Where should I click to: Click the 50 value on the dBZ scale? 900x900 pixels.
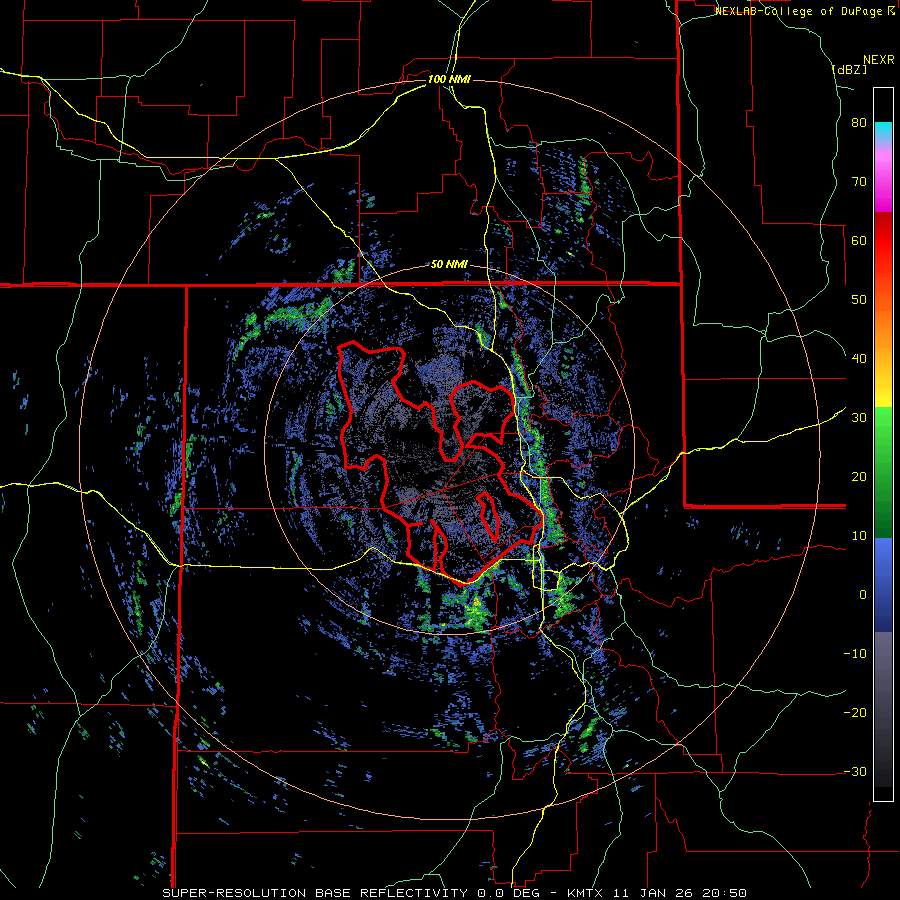coord(859,300)
